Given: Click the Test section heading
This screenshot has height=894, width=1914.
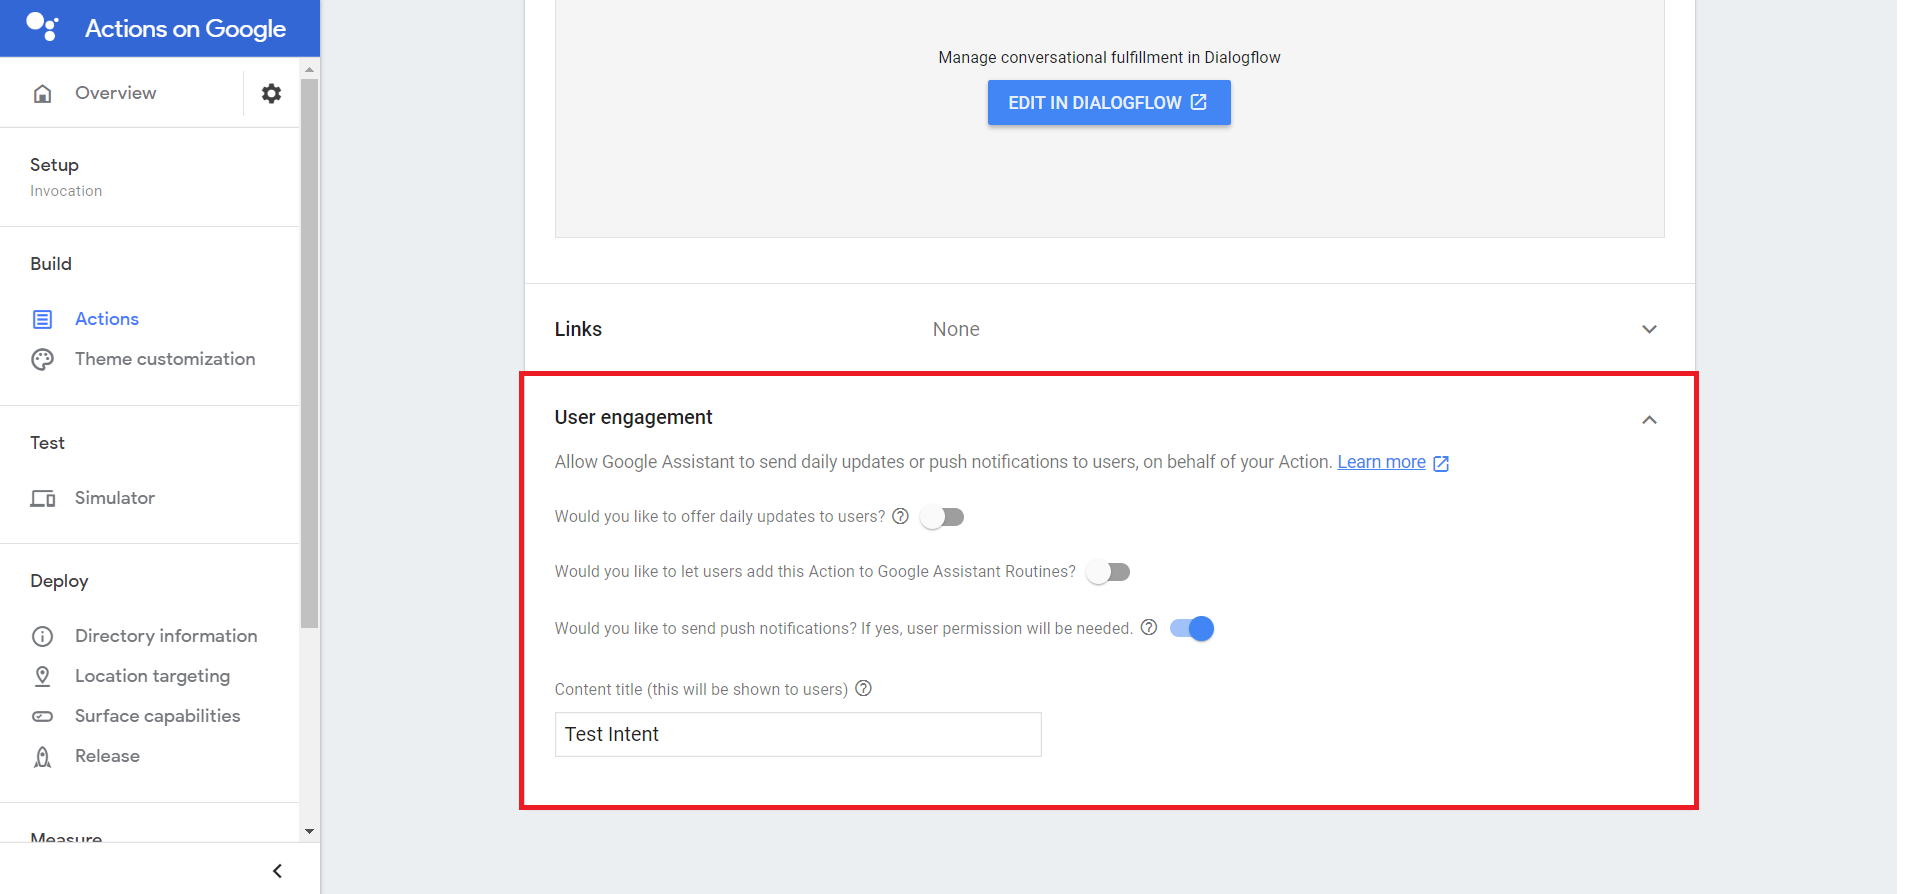Looking at the screenshot, I should 47,443.
